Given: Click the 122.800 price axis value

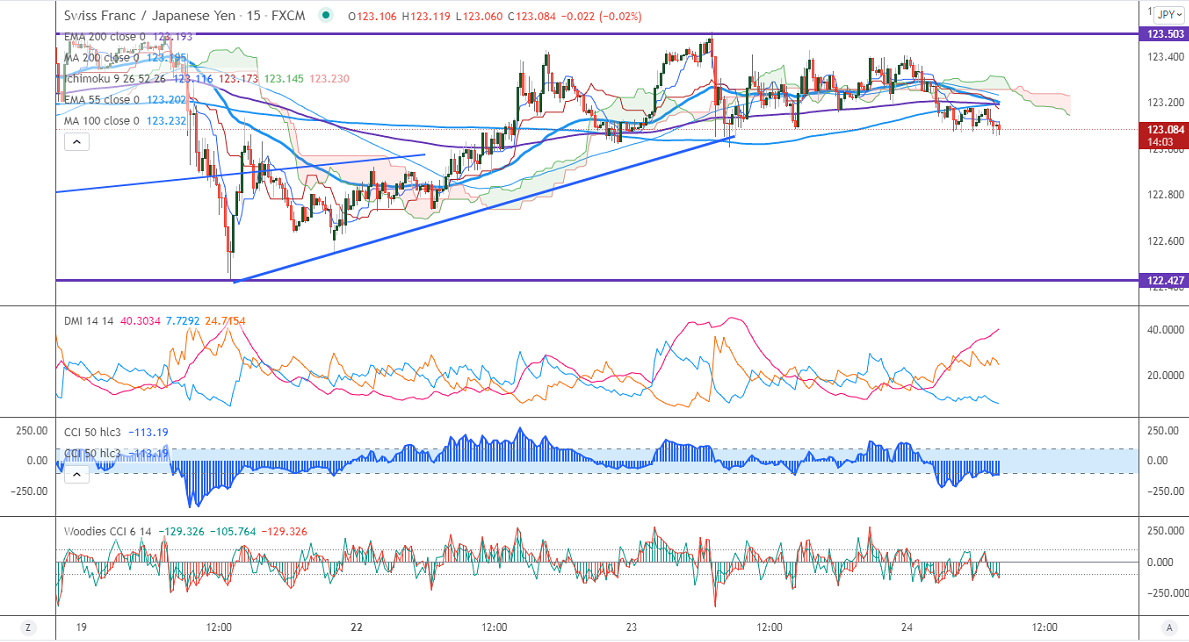Looking at the screenshot, I should pyautogui.click(x=1165, y=195).
